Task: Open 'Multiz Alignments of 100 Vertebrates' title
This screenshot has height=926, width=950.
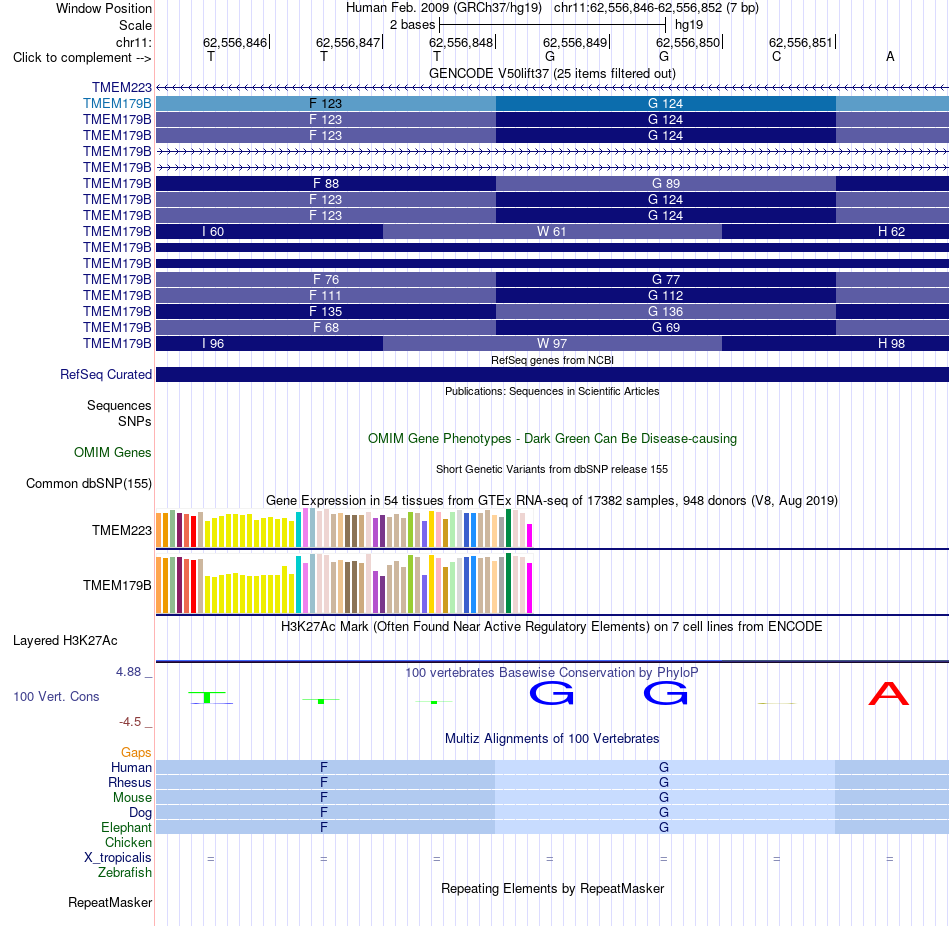Action: [552, 739]
